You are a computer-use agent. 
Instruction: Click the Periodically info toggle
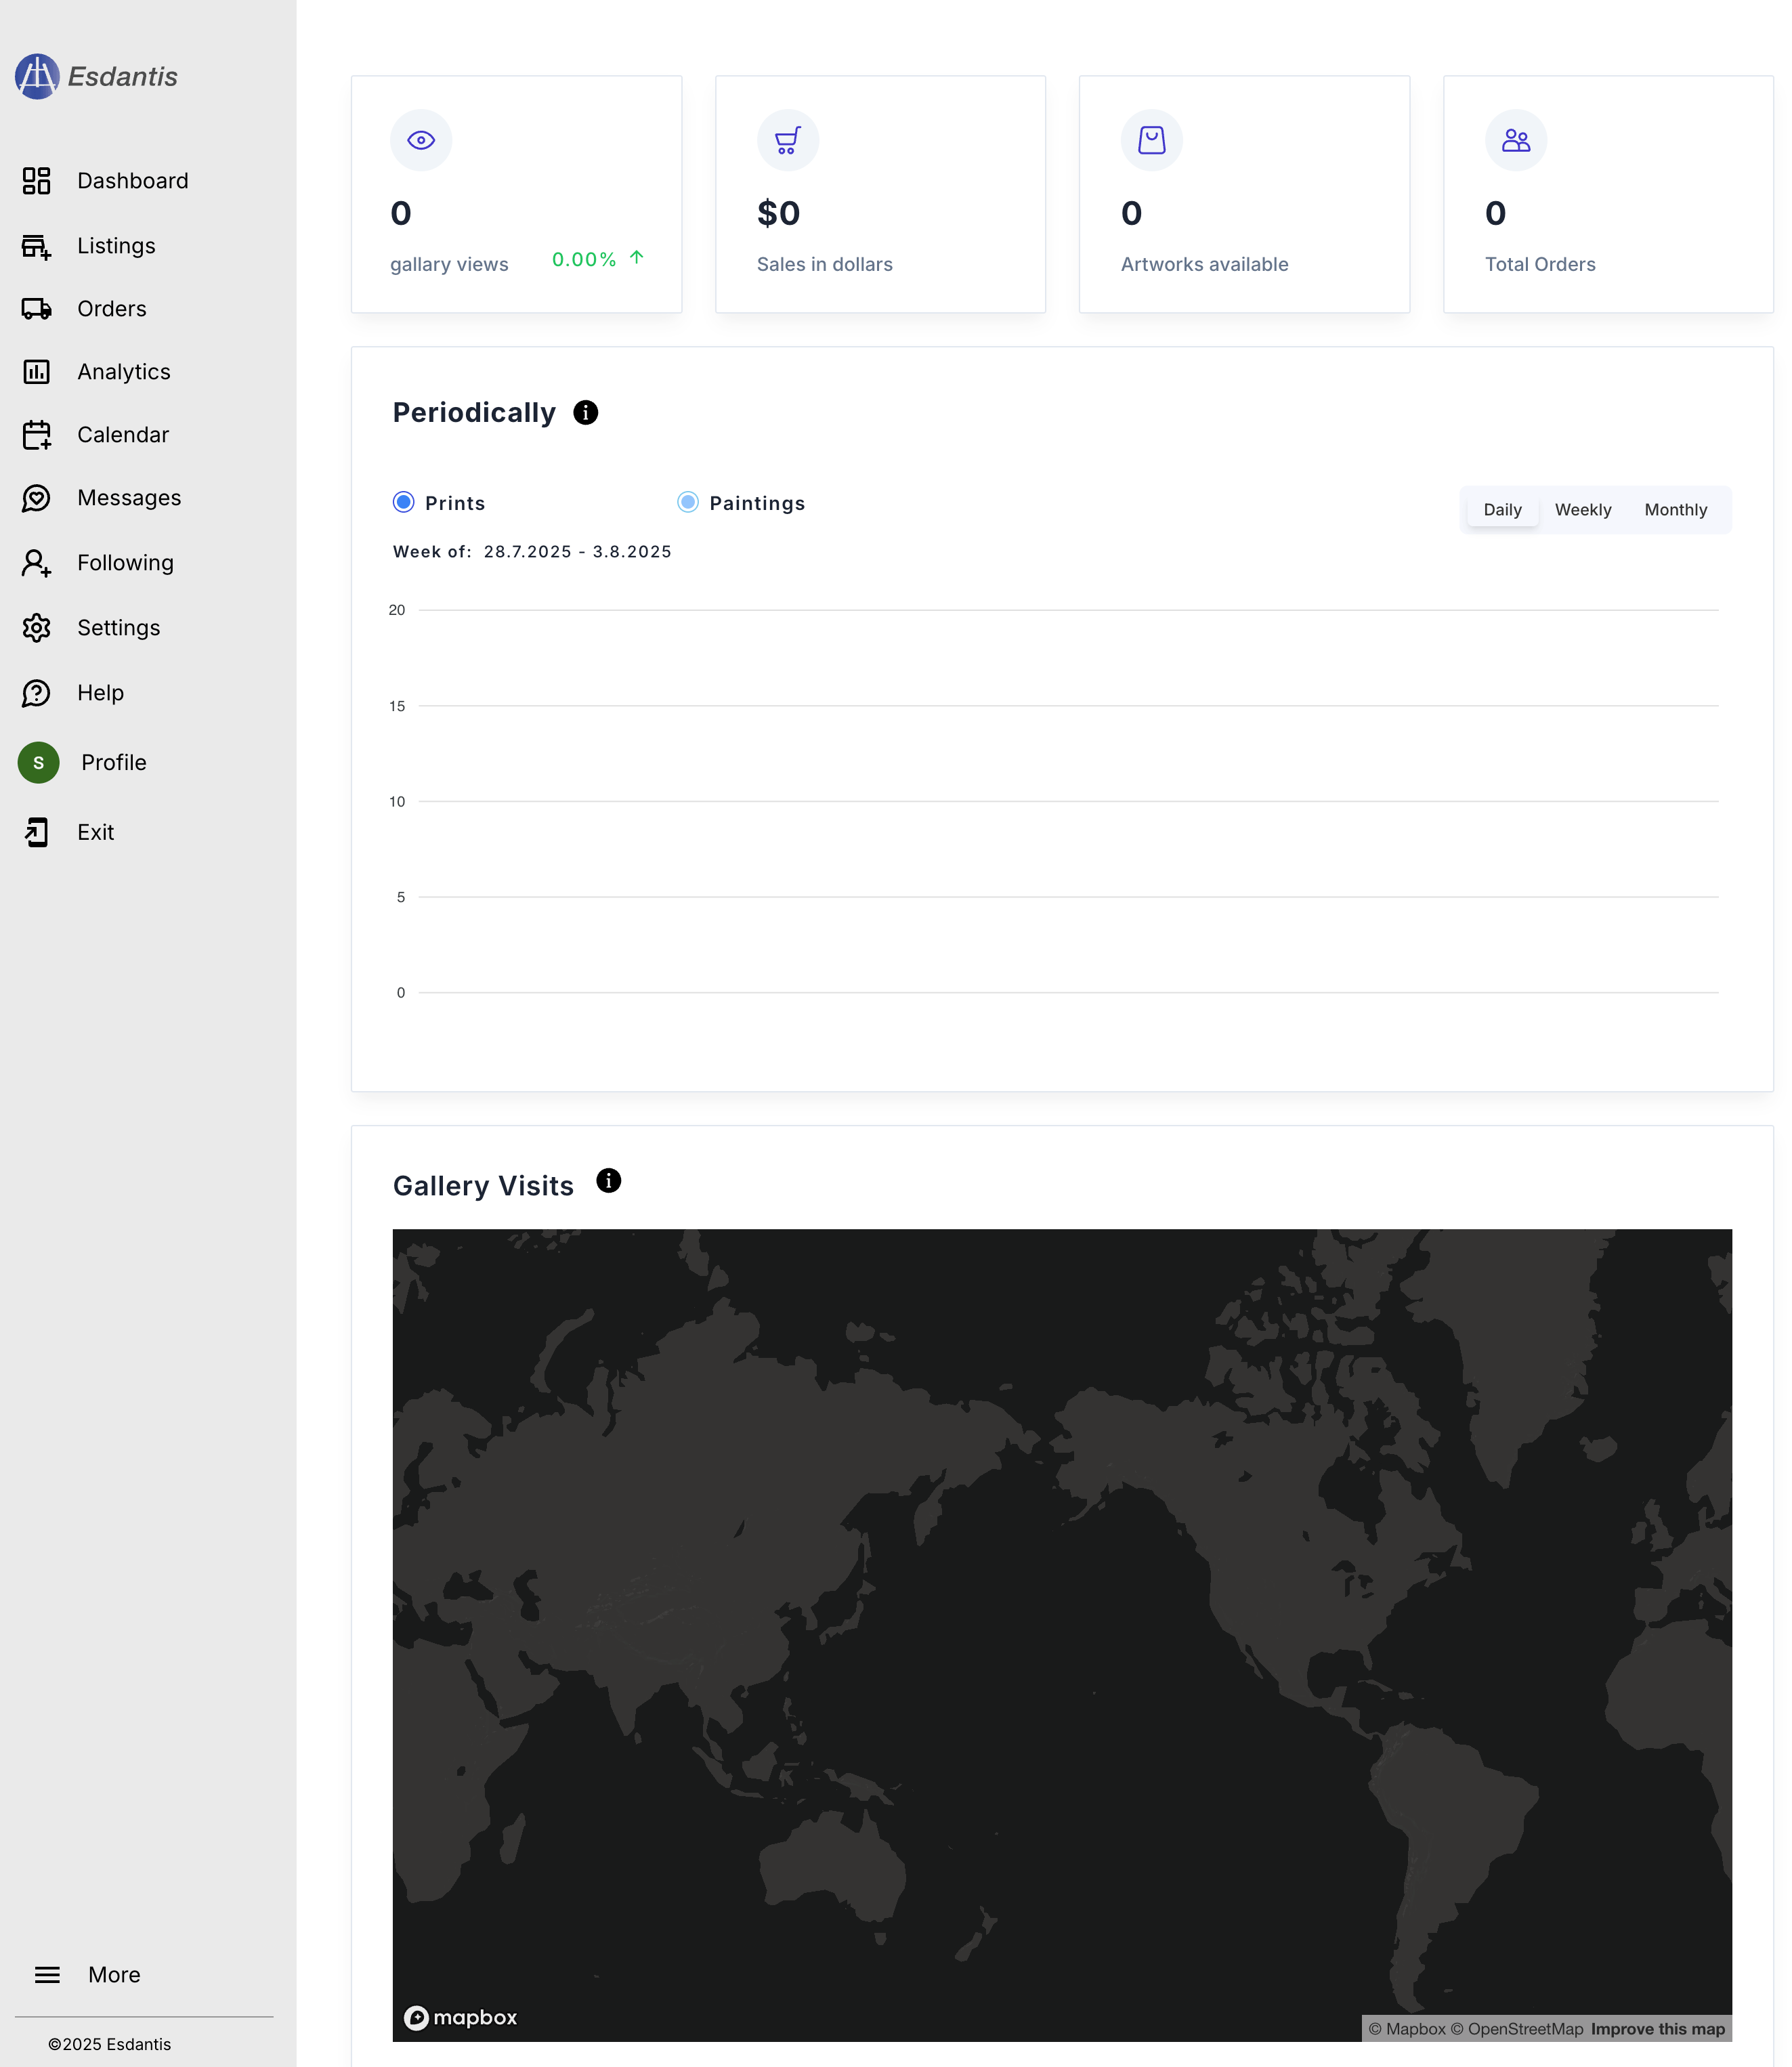[586, 412]
